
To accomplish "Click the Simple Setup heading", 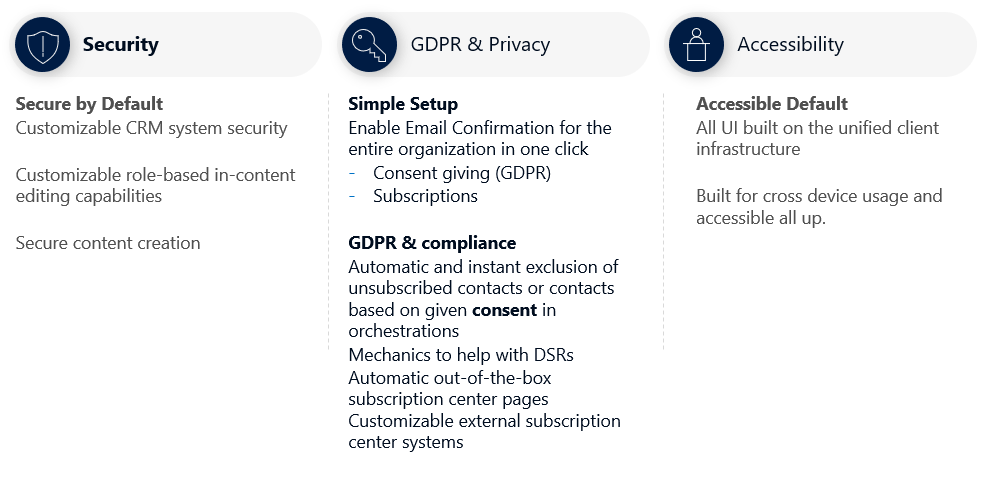I will pyautogui.click(x=403, y=104).
